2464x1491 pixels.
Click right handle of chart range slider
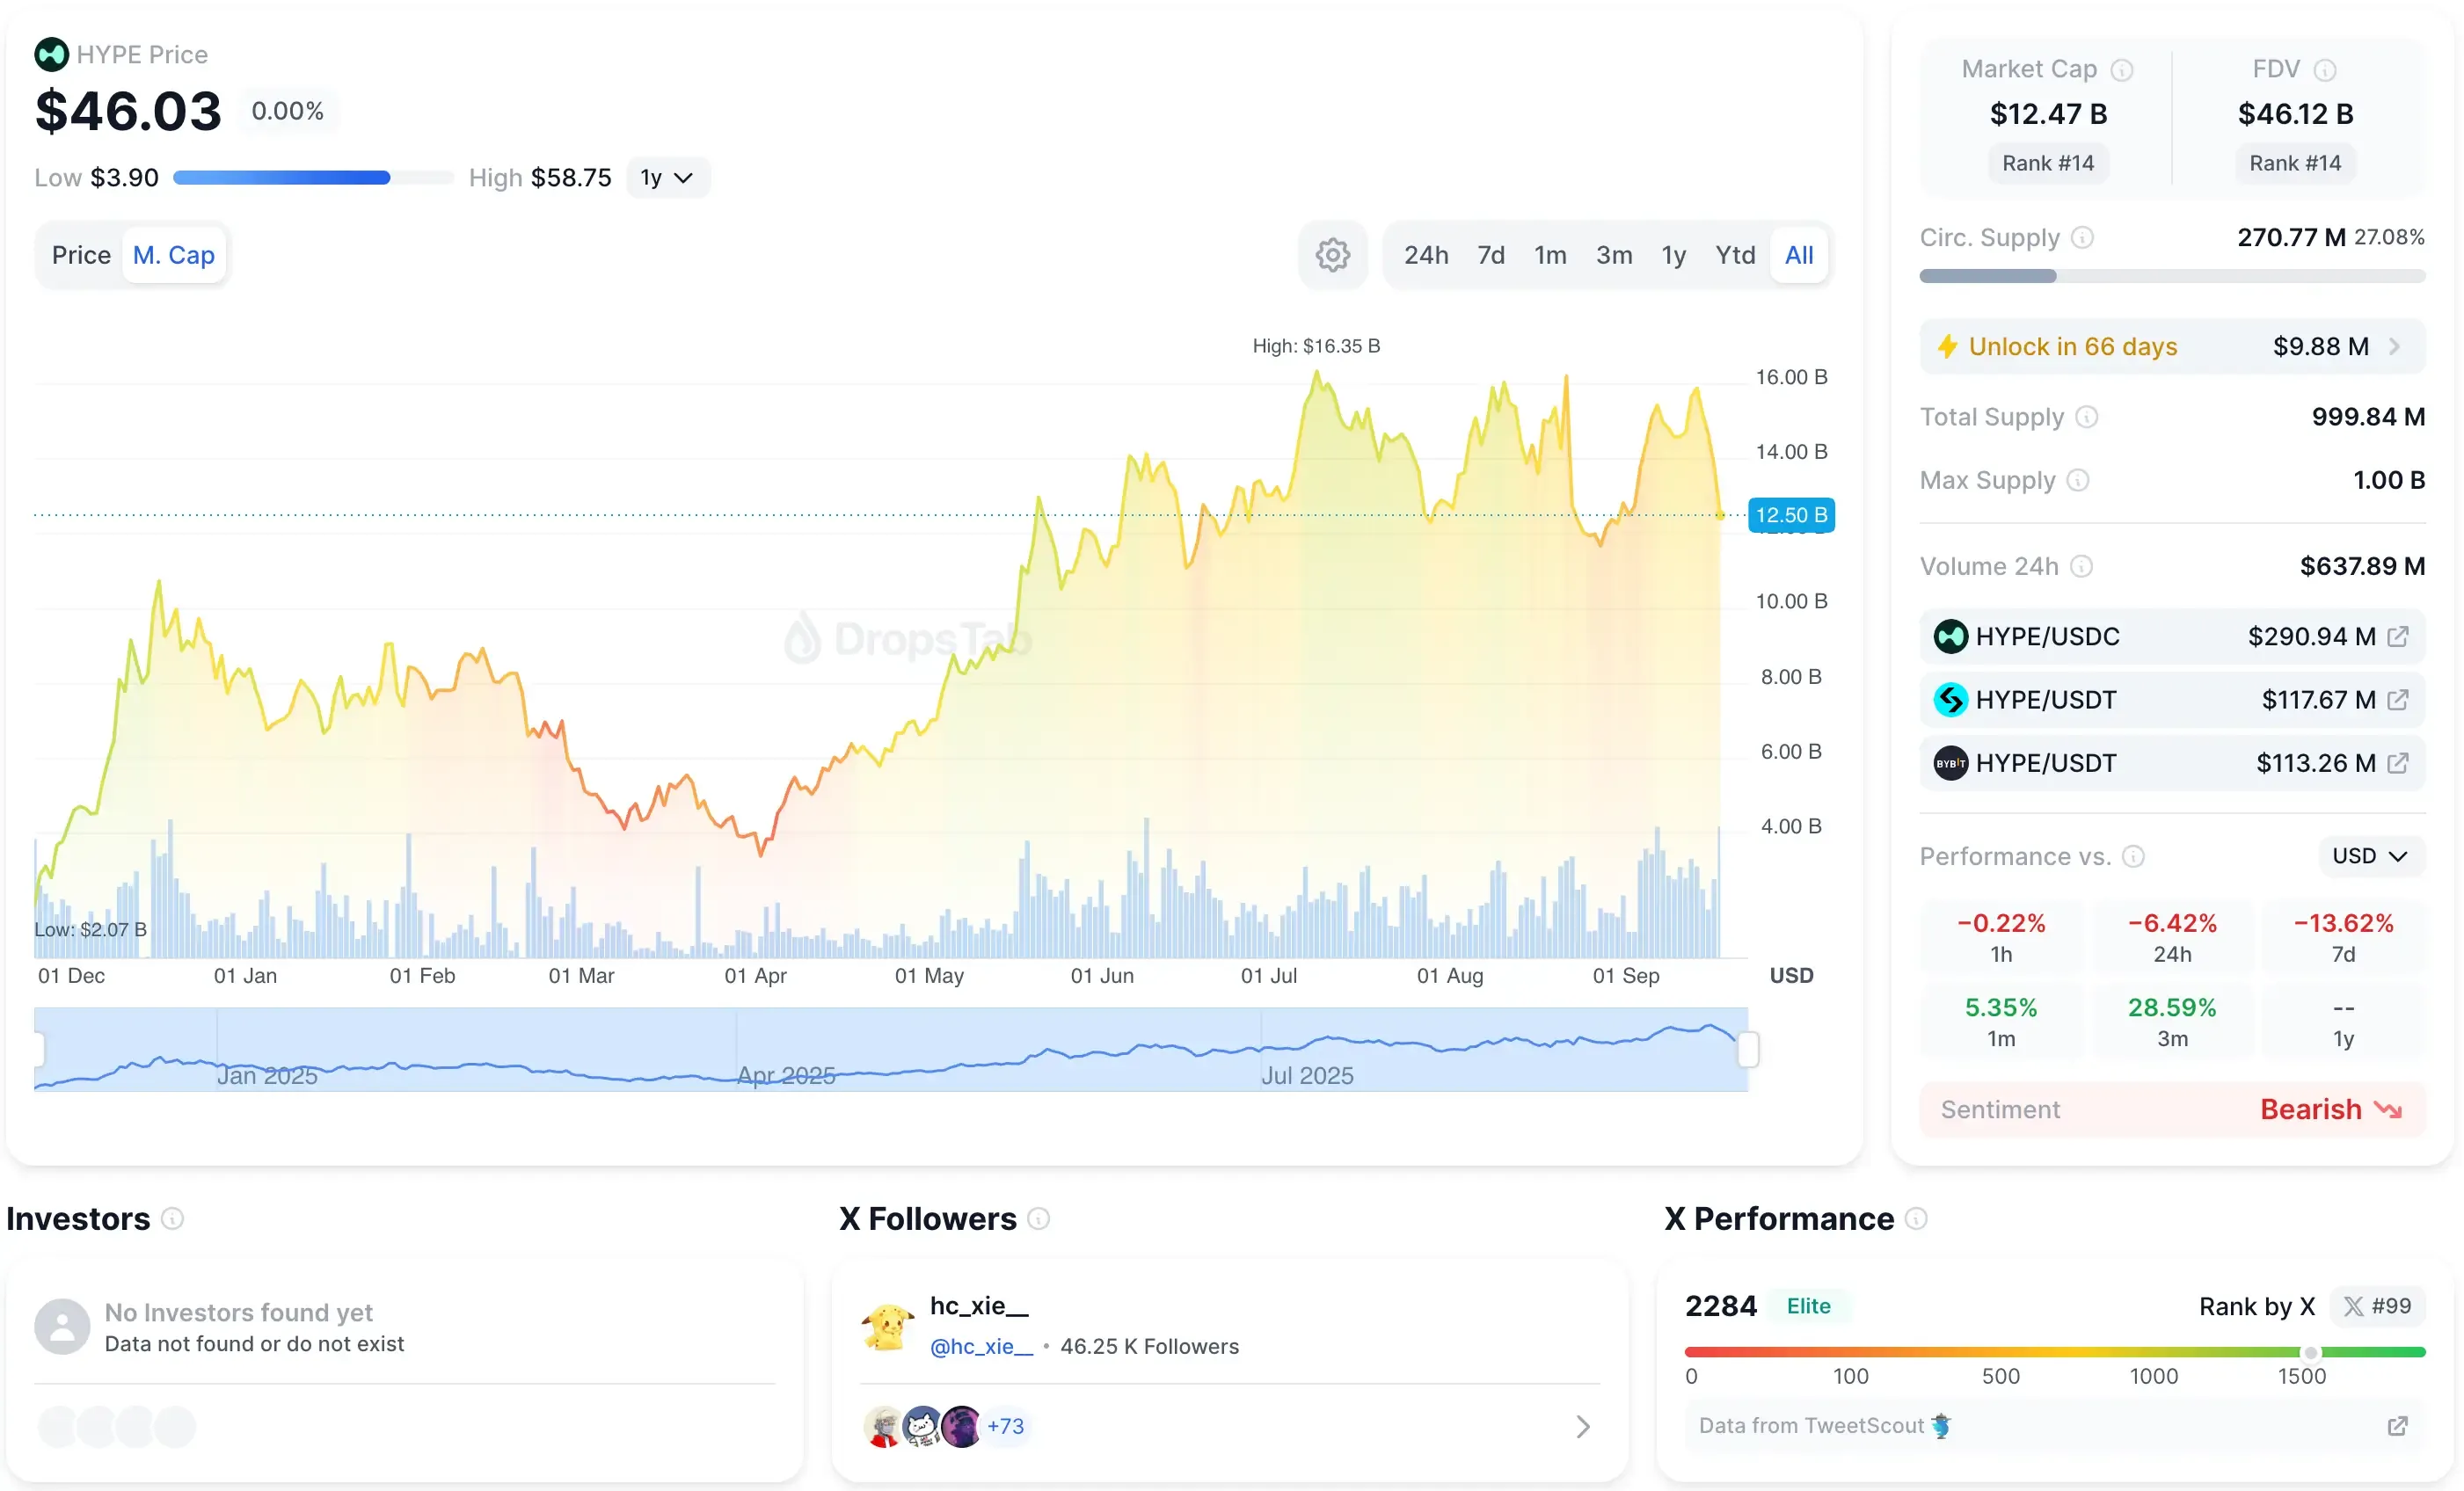[x=1748, y=1049]
